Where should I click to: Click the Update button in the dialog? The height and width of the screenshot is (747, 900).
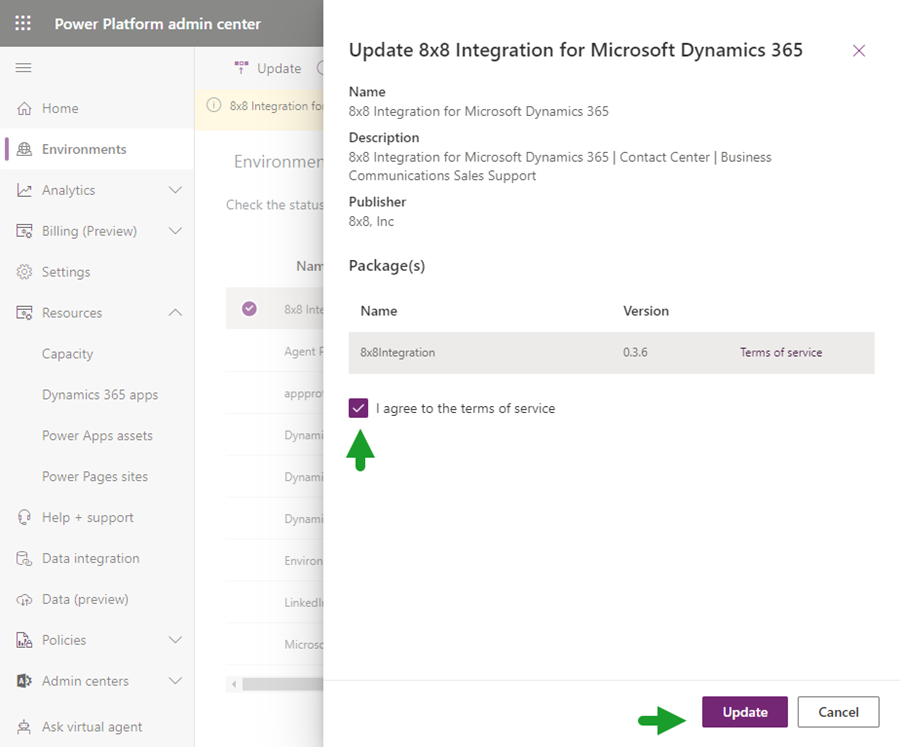tap(744, 712)
